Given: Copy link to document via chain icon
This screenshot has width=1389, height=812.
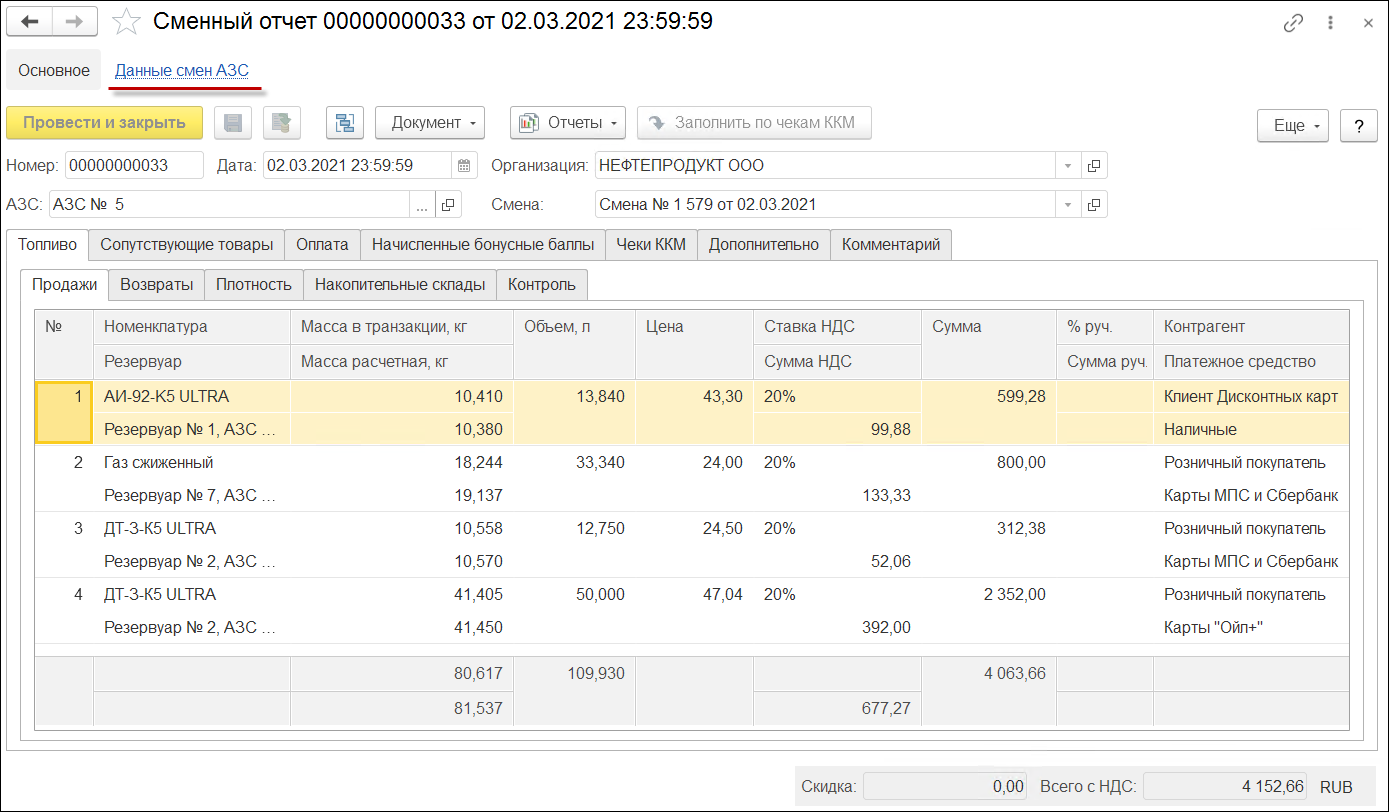Looking at the screenshot, I should point(1293,22).
